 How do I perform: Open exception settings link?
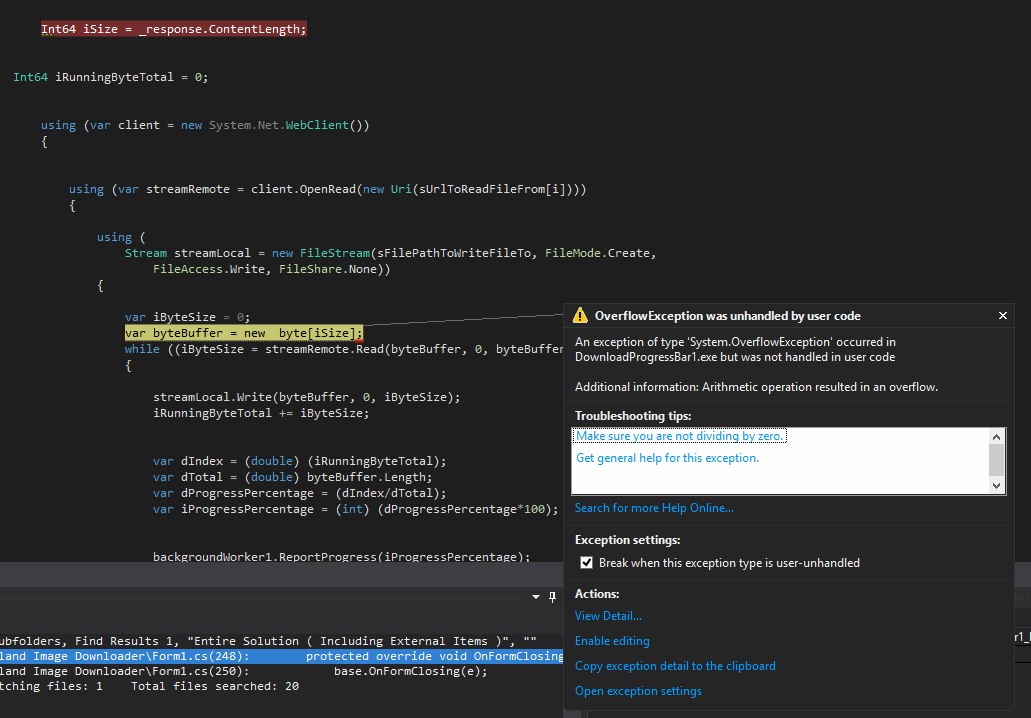click(x=638, y=691)
